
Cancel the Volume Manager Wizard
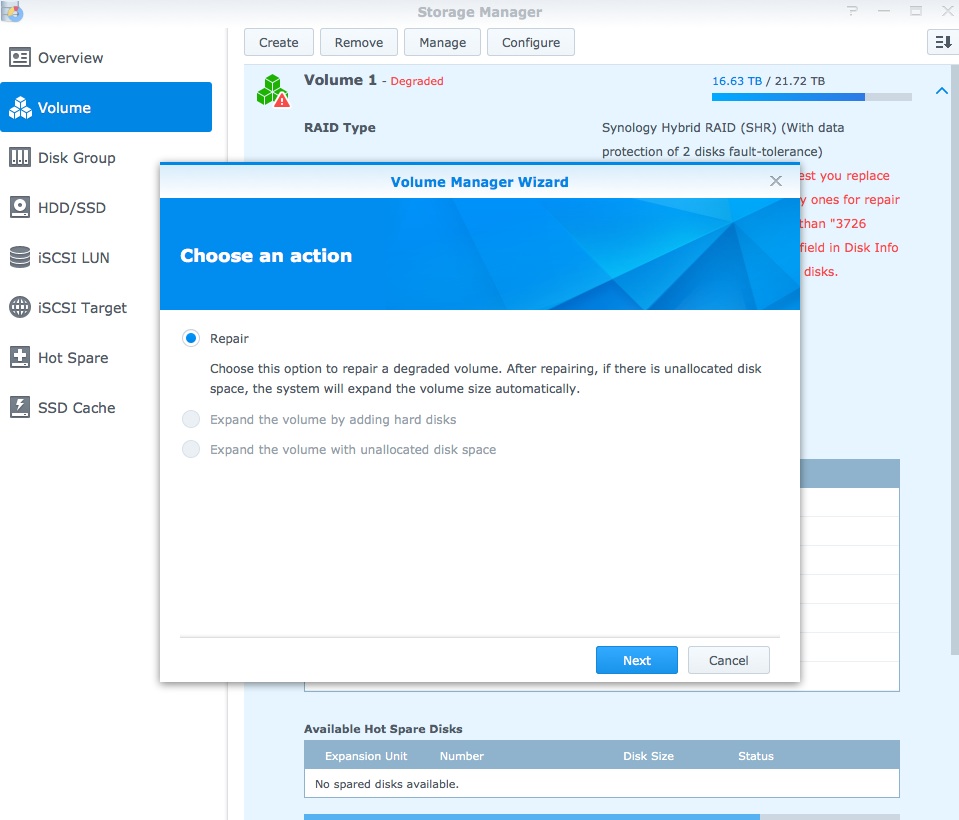click(728, 660)
